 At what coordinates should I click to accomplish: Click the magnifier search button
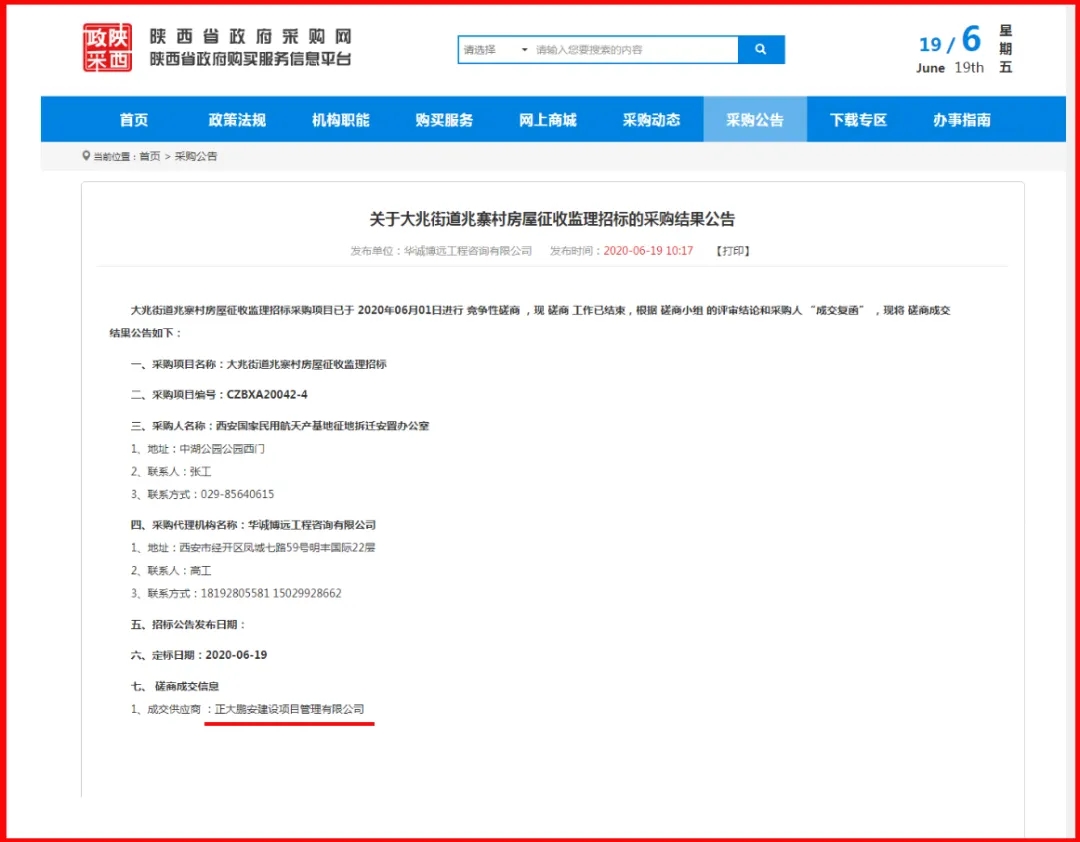[x=761, y=49]
